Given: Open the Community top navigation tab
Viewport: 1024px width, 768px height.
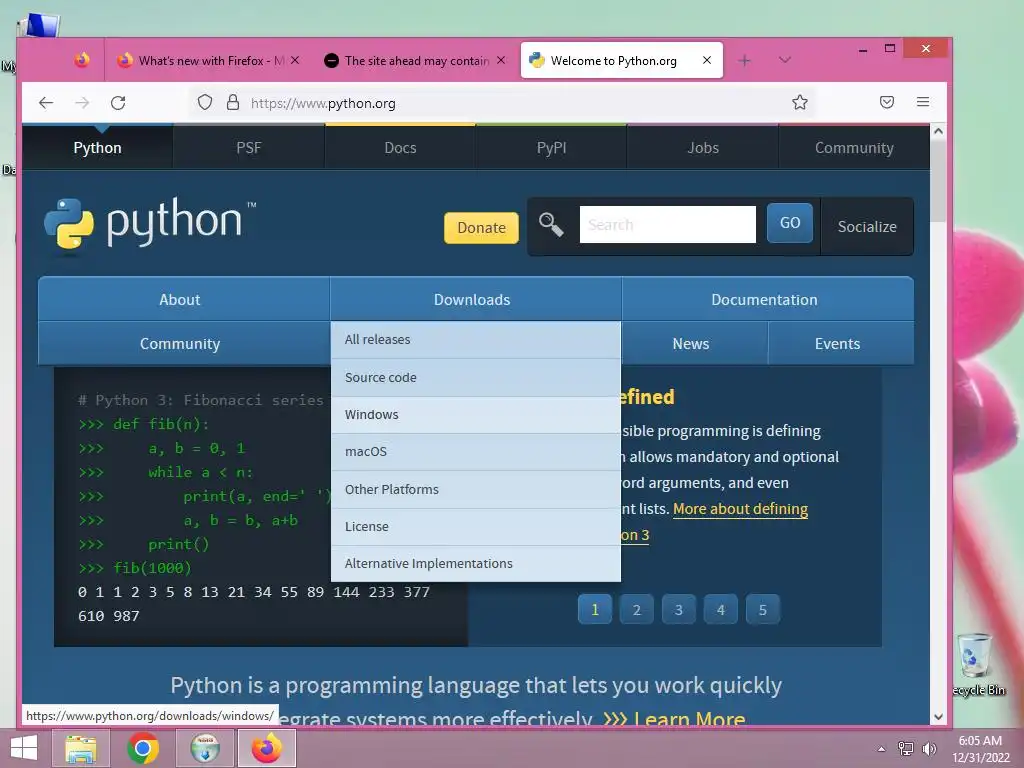Looking at the screenshot, I should coord(854,148).
